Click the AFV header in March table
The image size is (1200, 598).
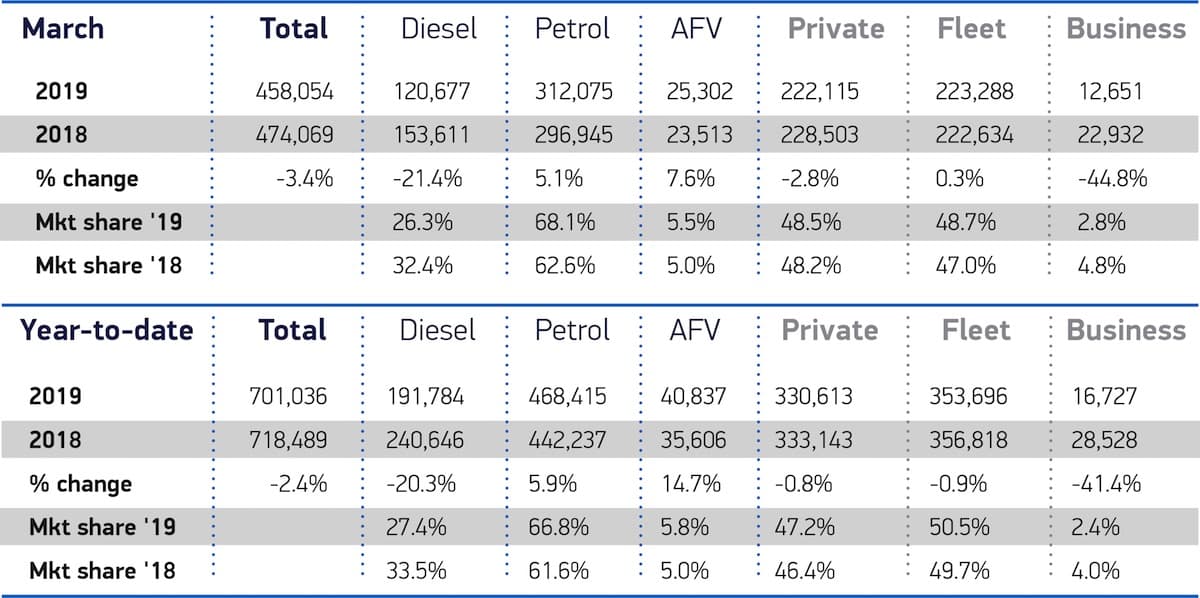coord(695,29)
